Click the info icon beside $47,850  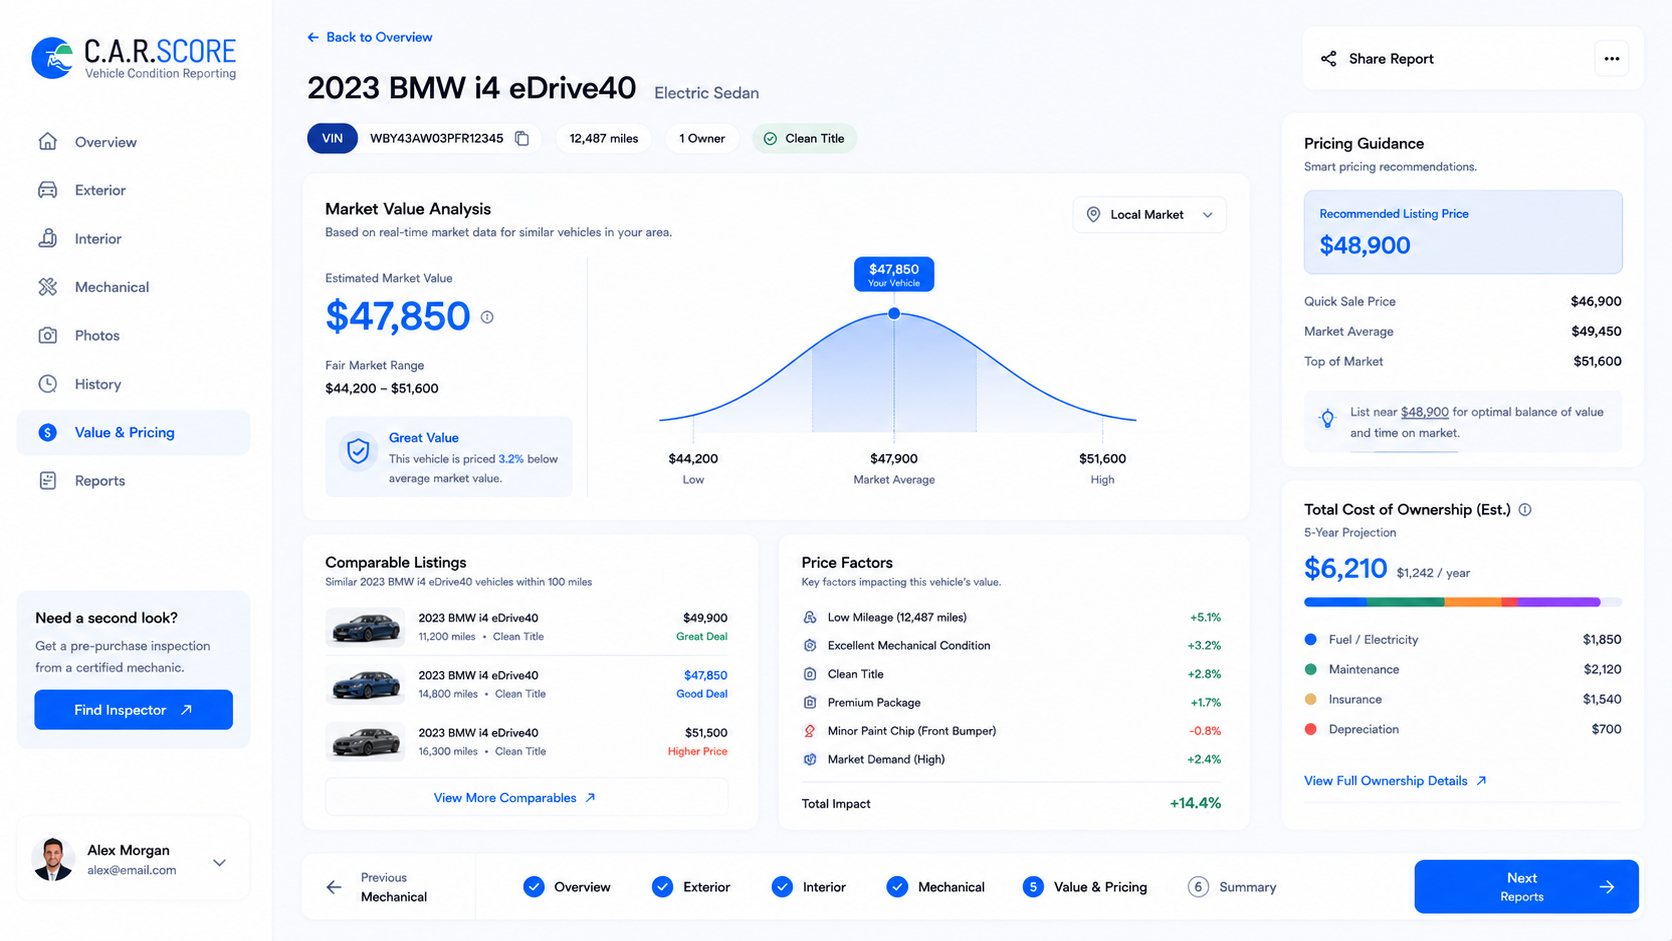(487, 317)
